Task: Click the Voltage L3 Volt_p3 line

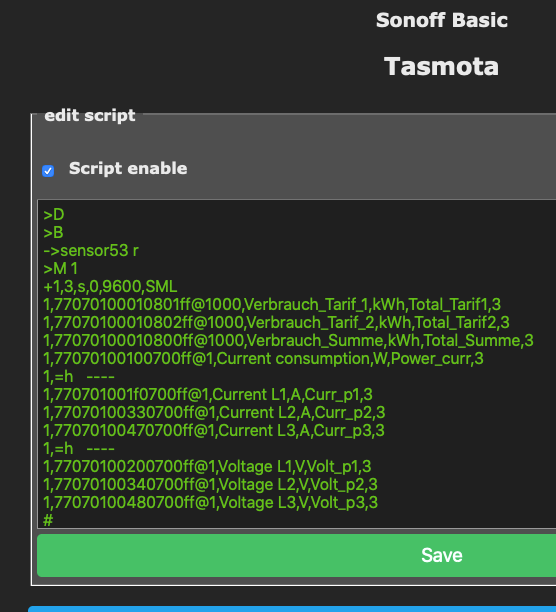Action: (211, 502)
